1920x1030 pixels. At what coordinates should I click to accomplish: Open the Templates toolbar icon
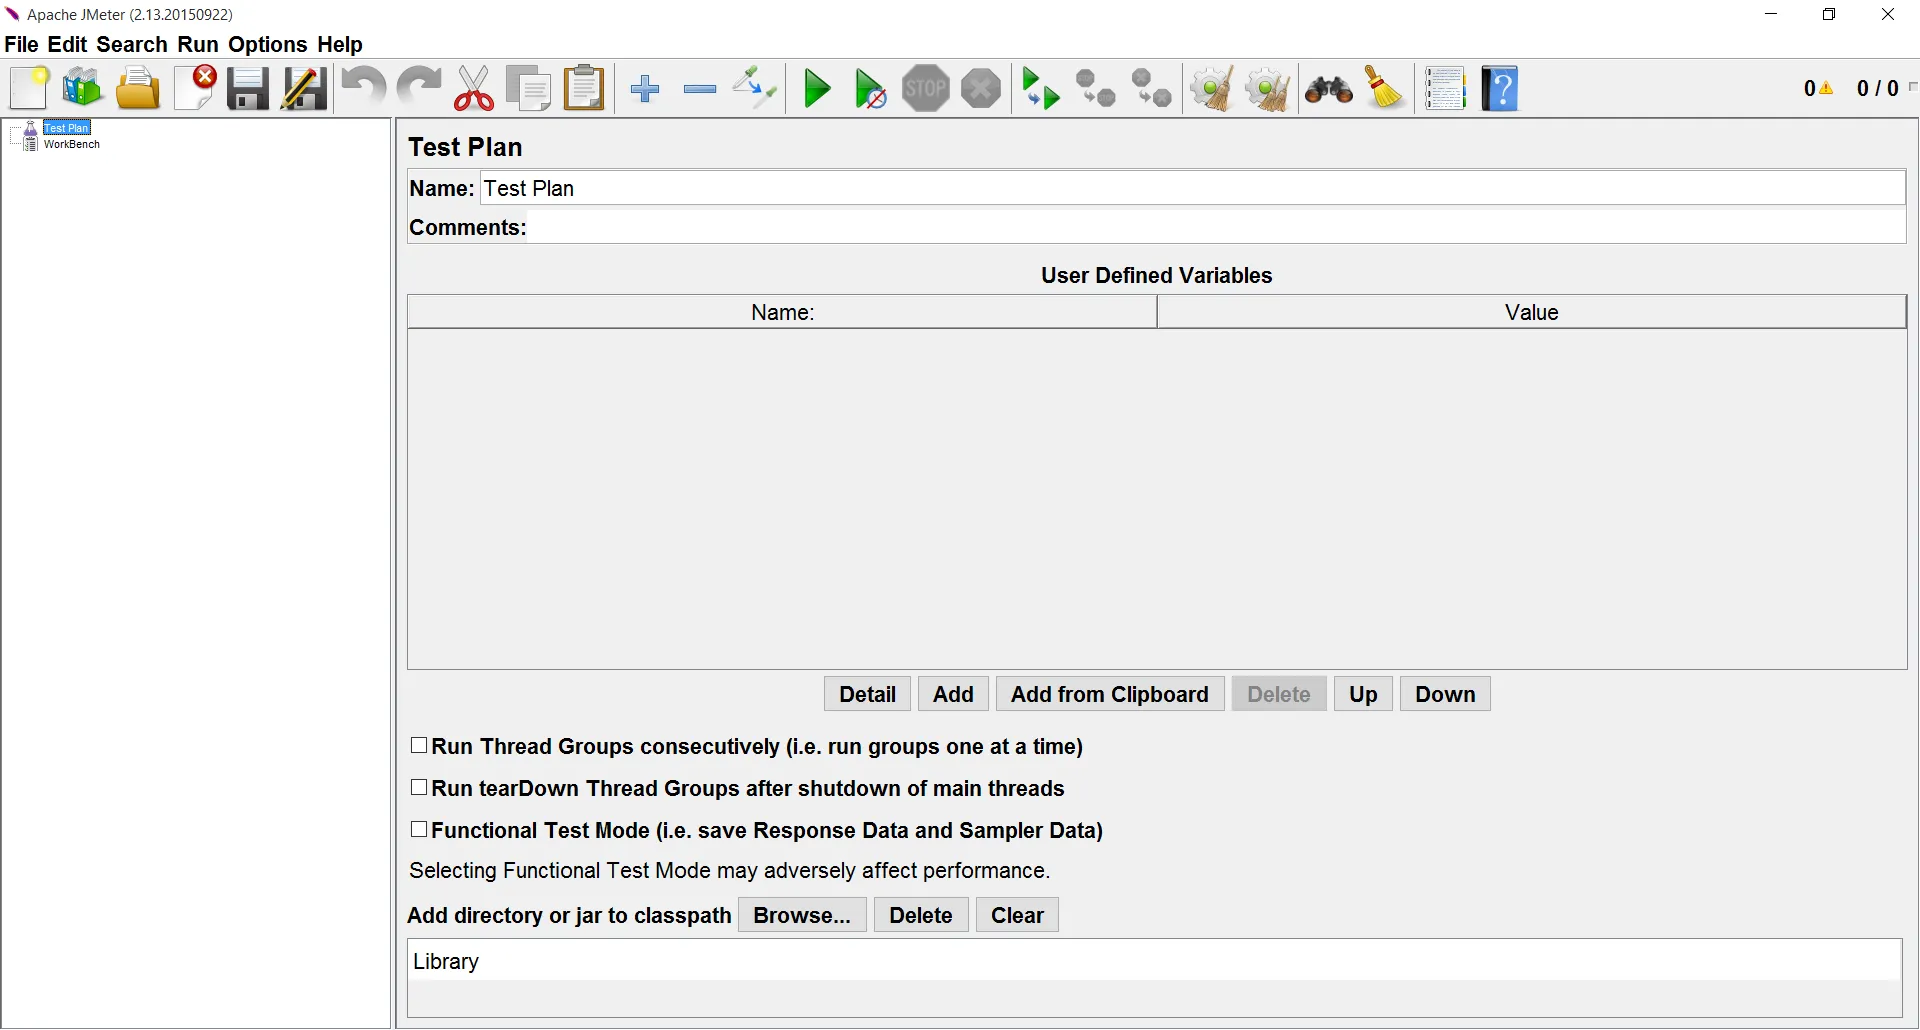[x=83, y=89]
